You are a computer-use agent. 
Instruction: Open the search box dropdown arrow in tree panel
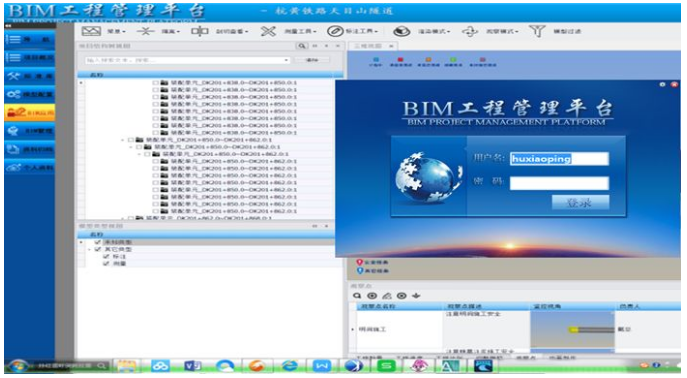(286, 60)
